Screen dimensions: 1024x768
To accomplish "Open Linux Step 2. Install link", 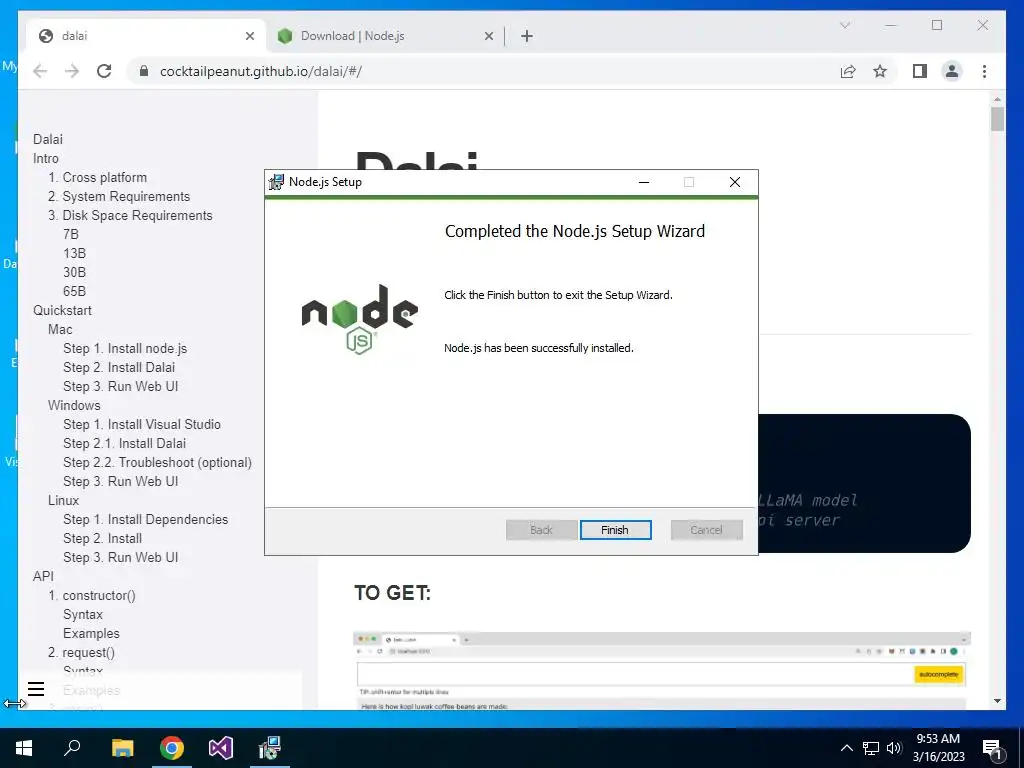I will click(103, 538).
